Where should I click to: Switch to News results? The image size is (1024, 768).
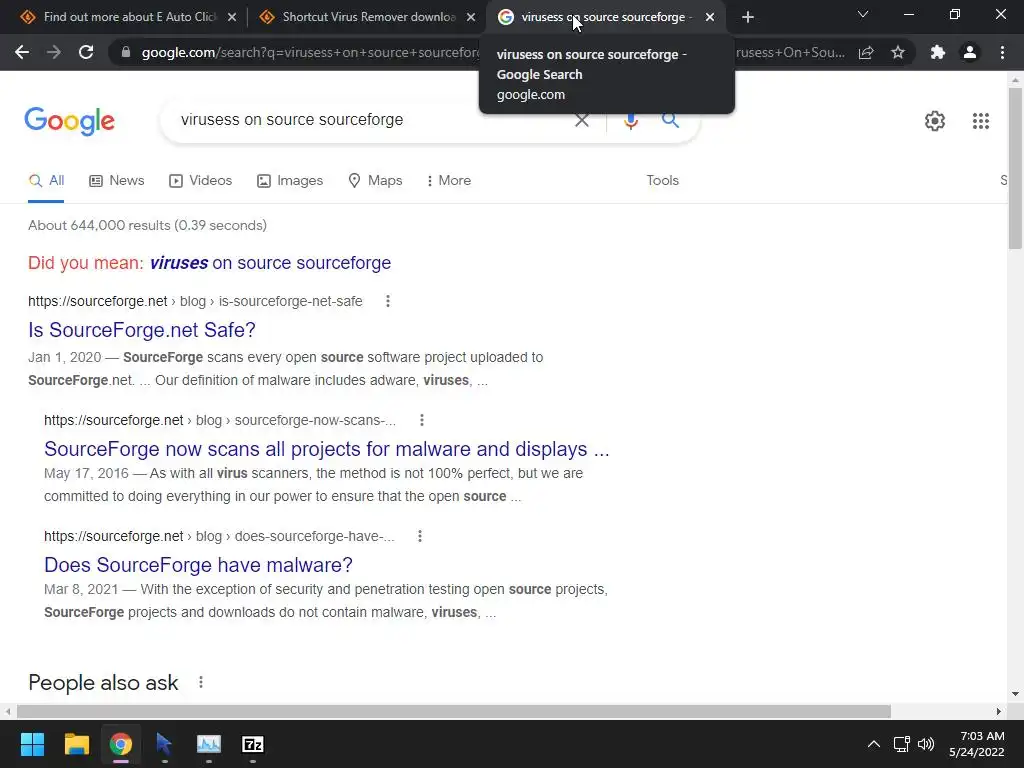[x=116, y=181]
